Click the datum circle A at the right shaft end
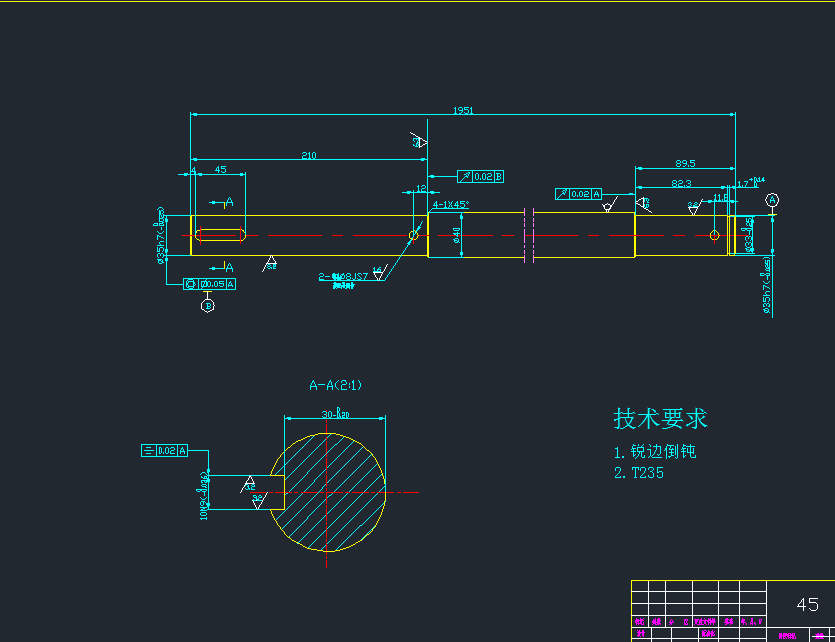The height and width of the screenshot is (642, 835). pyautogui.click(x=772, y=200)
